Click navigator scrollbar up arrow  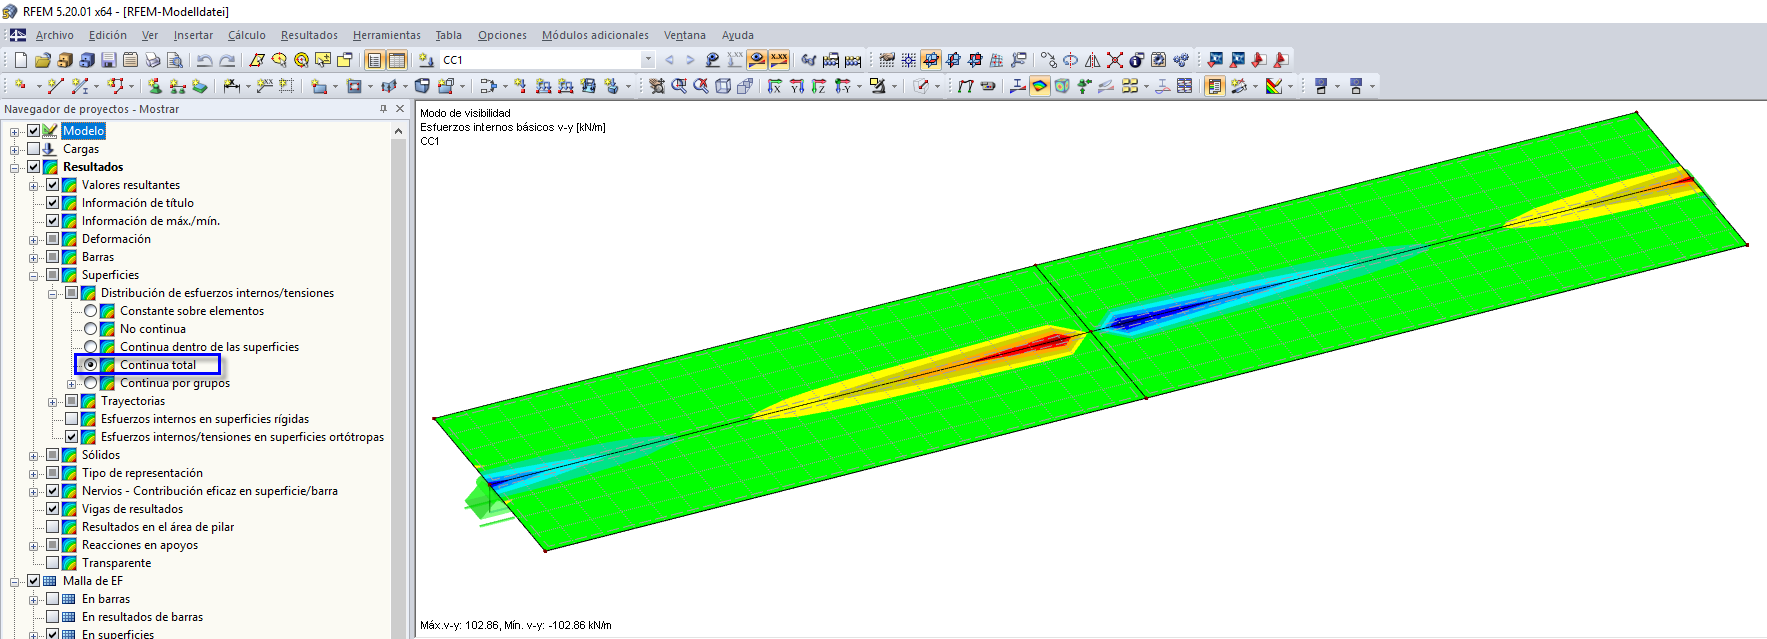pos(399,131)
